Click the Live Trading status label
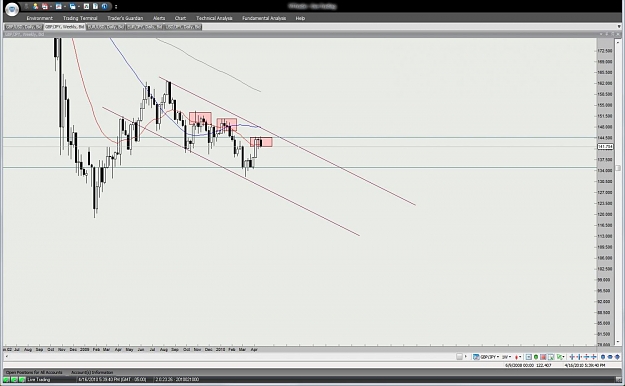 (x=39, y=380)
